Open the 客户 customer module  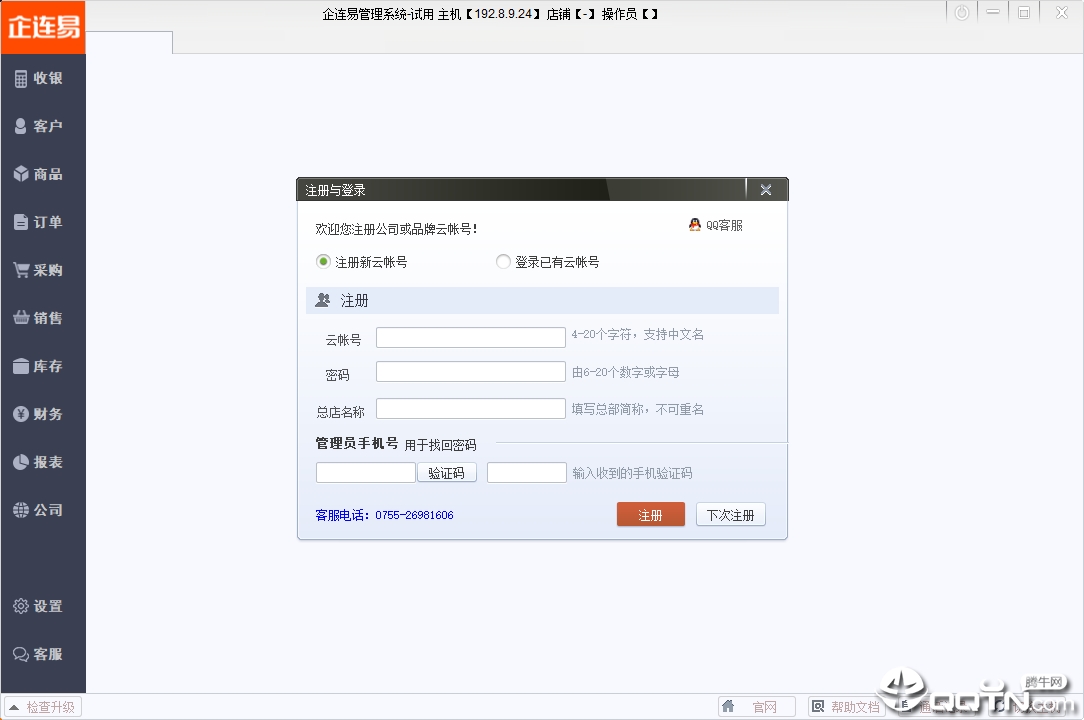(x=39, y=126)
